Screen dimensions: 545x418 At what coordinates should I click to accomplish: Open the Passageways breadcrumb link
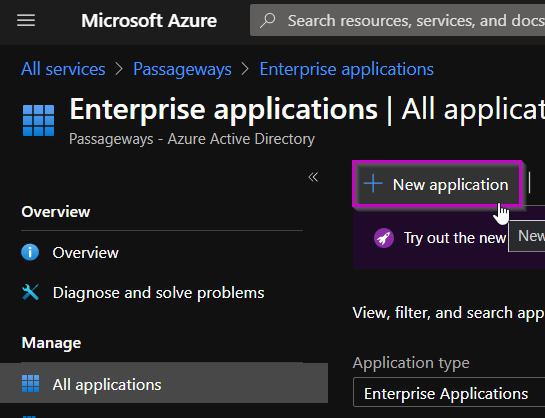point(182,69)
